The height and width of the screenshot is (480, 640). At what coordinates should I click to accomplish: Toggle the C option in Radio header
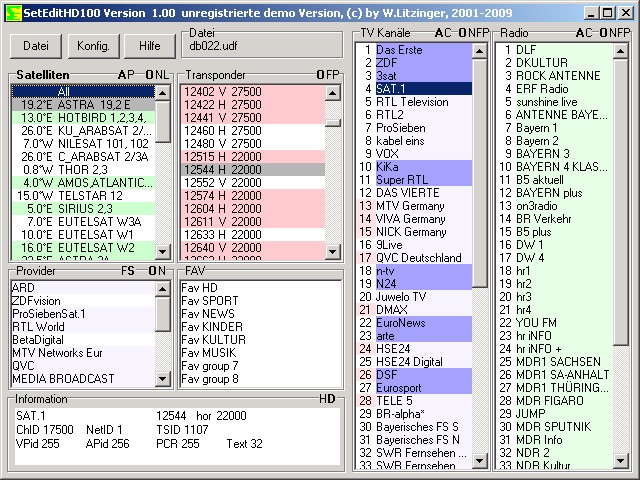click(x=588, y=33)
